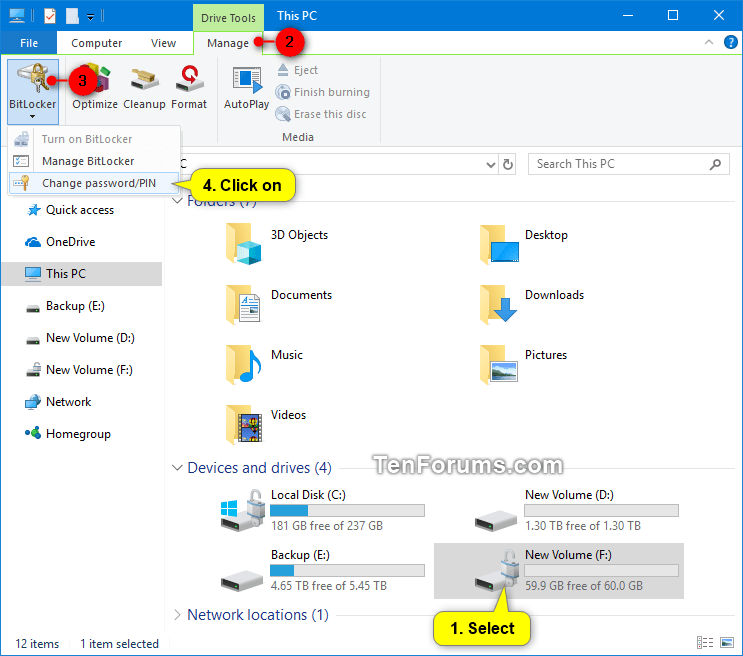Switch to the Computer ribbon tab

97,43
